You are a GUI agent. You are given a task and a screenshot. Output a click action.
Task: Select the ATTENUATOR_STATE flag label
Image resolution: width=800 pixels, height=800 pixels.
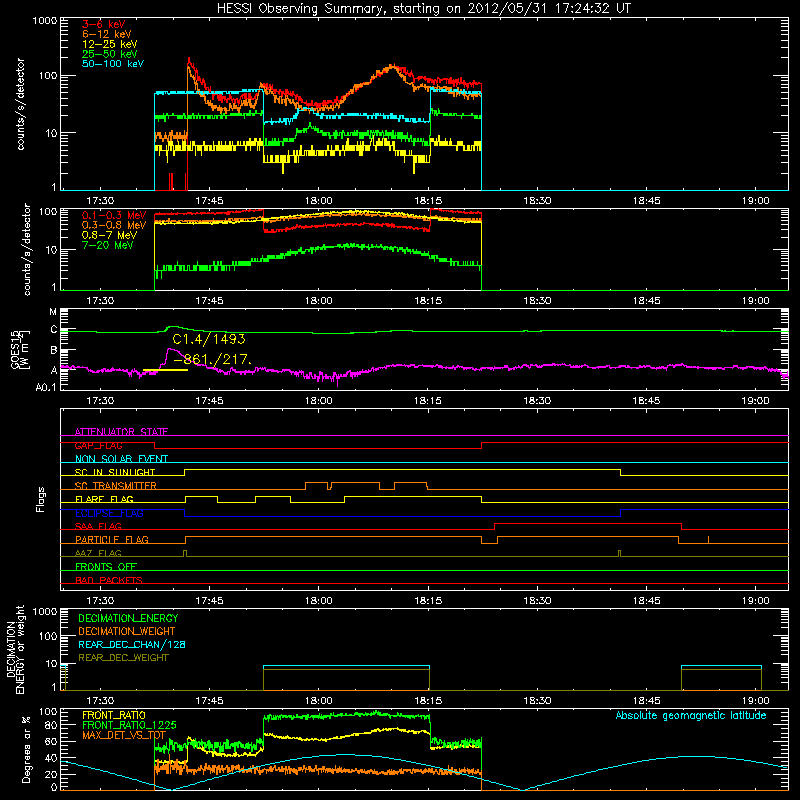pyautogui.click(x=121, y=432)
